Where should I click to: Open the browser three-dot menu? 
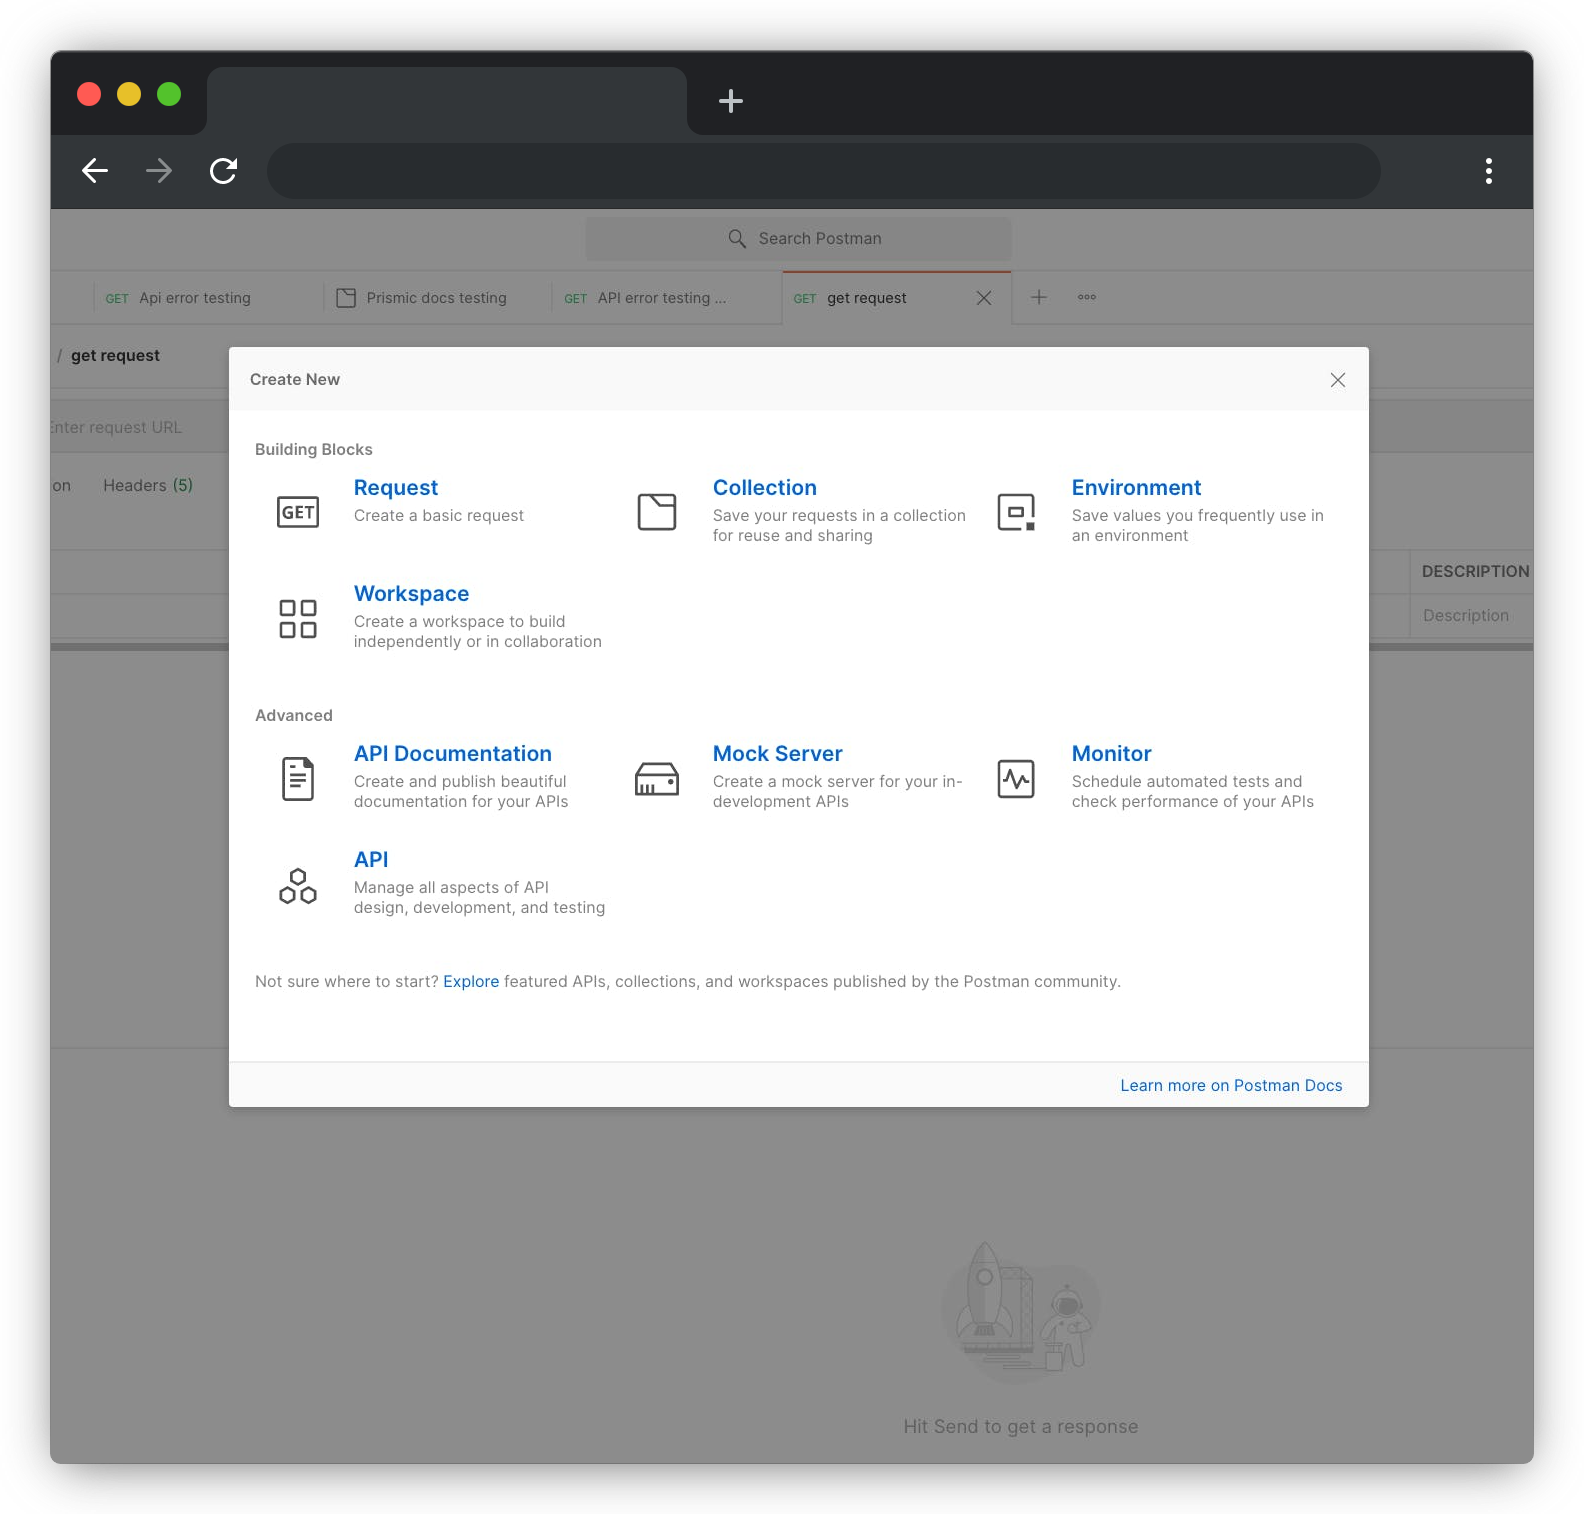[1489, 171]
